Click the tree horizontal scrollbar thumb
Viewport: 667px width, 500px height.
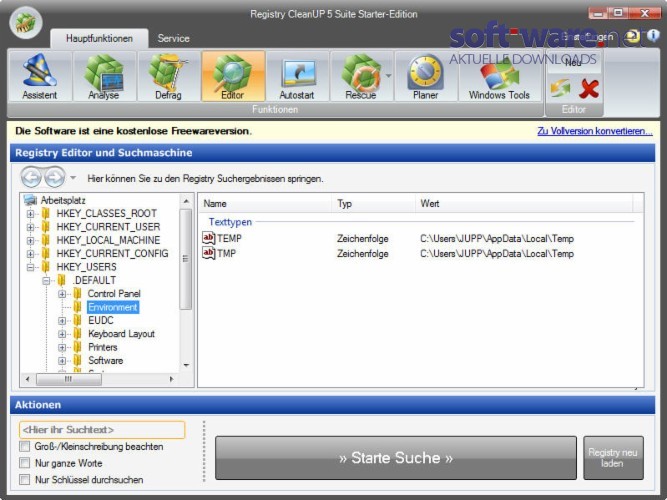(x=69, y=379)
